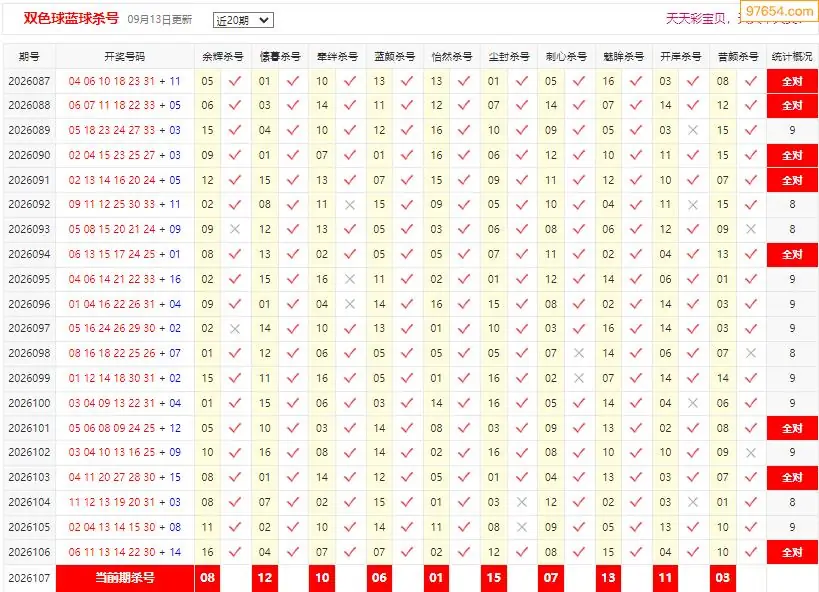819x592 pixels.
Task: Select the 开奖号码 column header
Action: (124, 56)
